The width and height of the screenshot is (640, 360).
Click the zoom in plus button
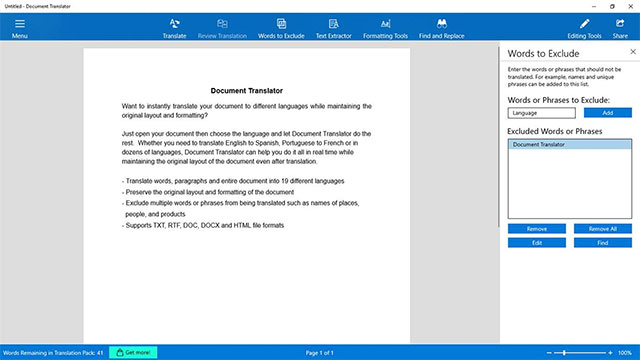[x=610, y=353]
